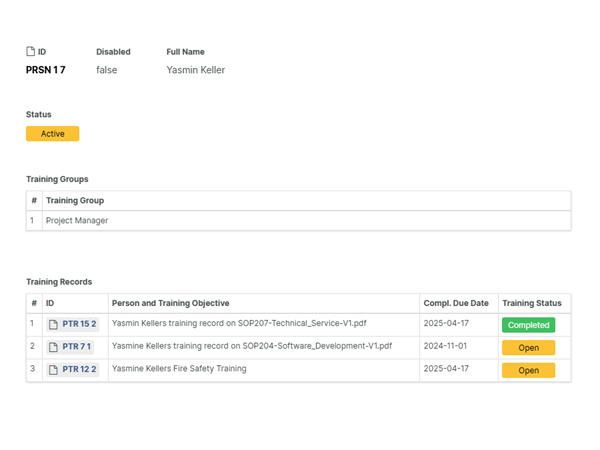Screen dimensions: 600x450
Task: Click the Open badge for Fire Safety Training
Action: [x=528, y=370]
